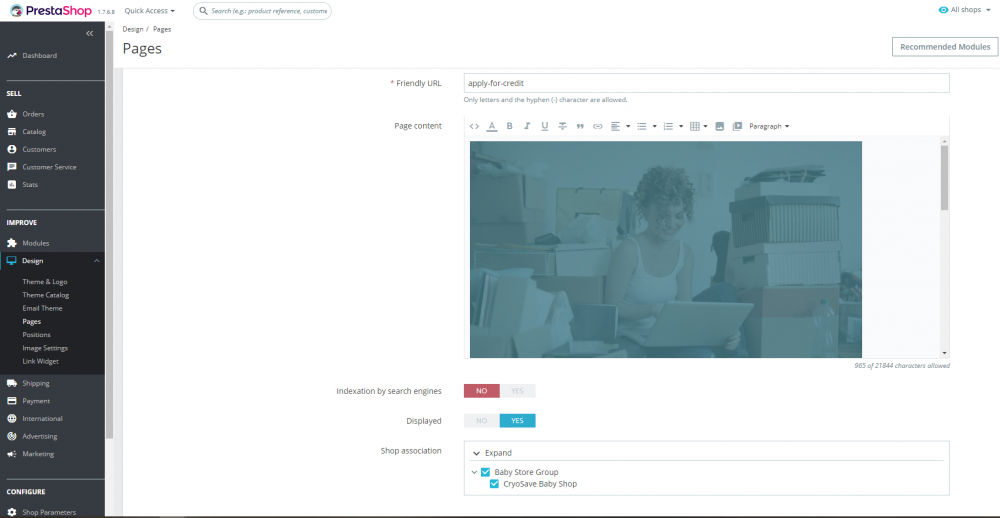1000x518 pixels.
Task: Click the numbered list icon
Action: coord(668,126)
